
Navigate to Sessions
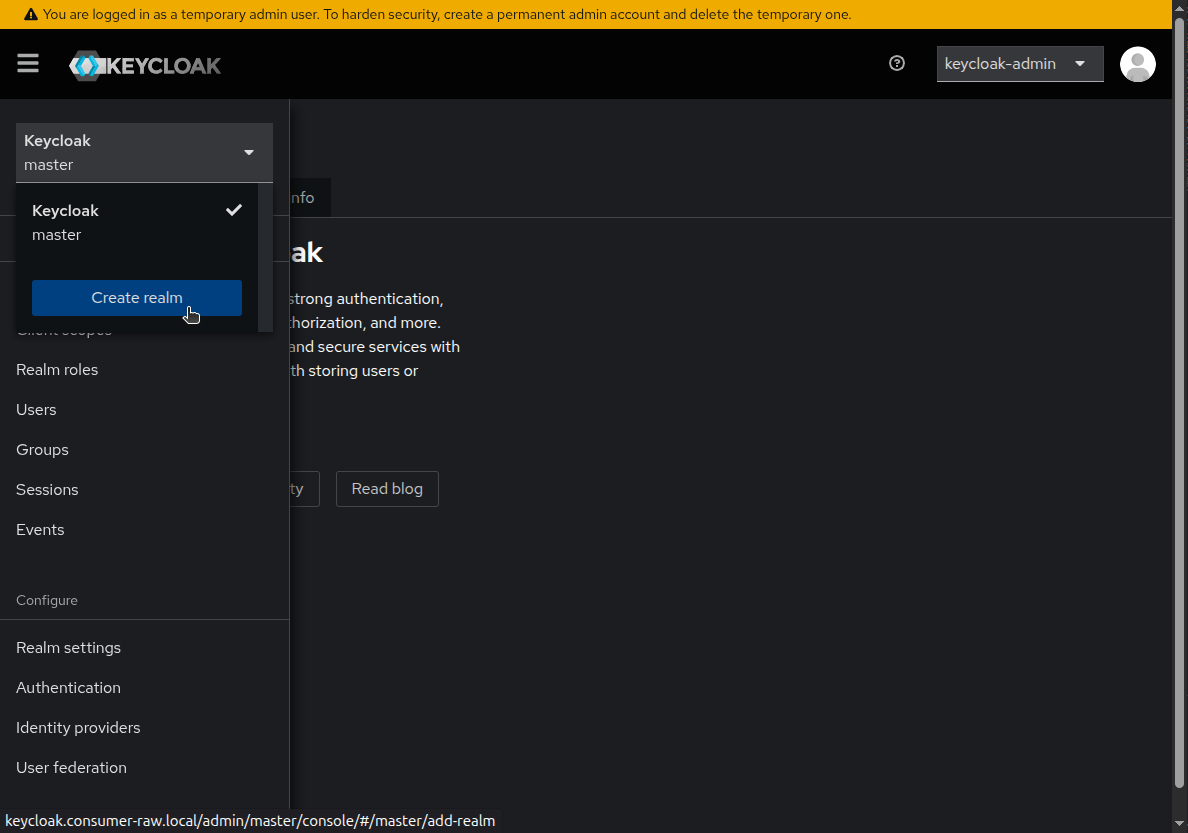(47, 490)
